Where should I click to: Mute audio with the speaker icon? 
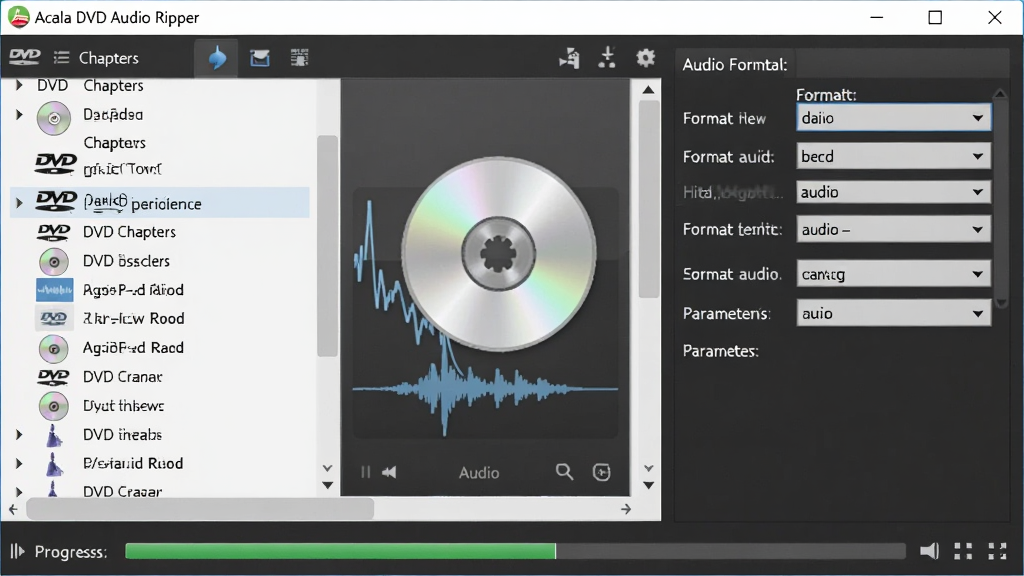[x=929, y=551]
